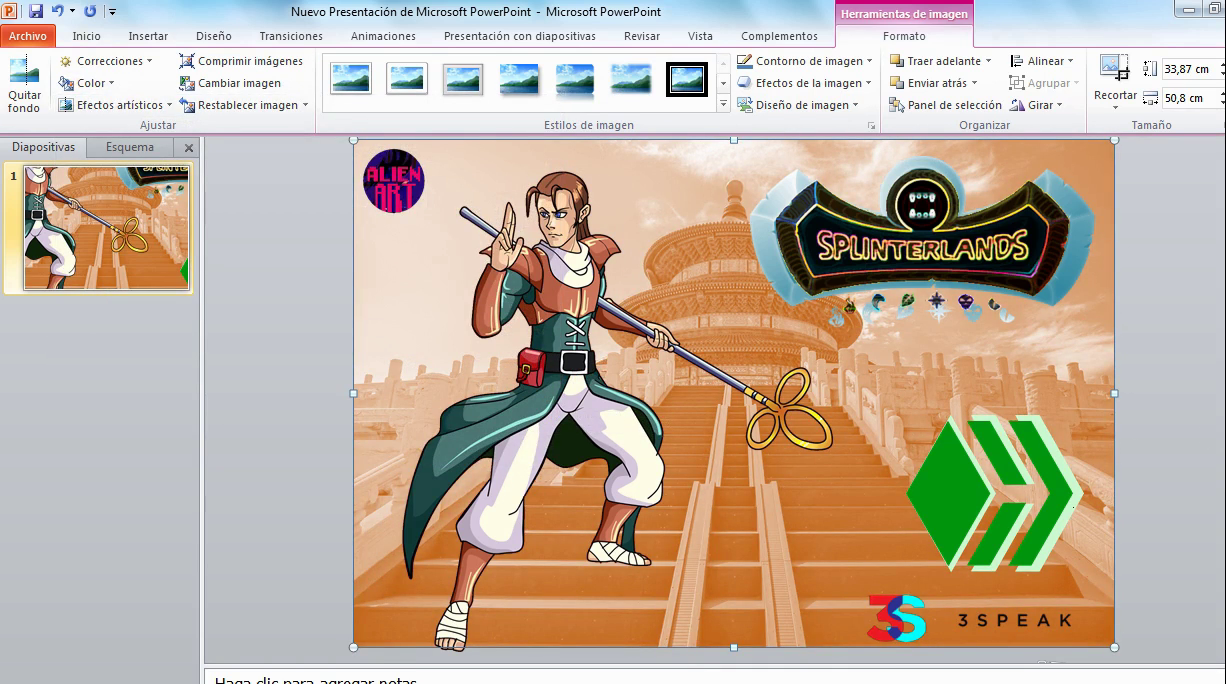Open the Color adjustment dropdown
The width and height of the screenshot is (1226, 684).
pyautogui.click(x=86, y=83)
